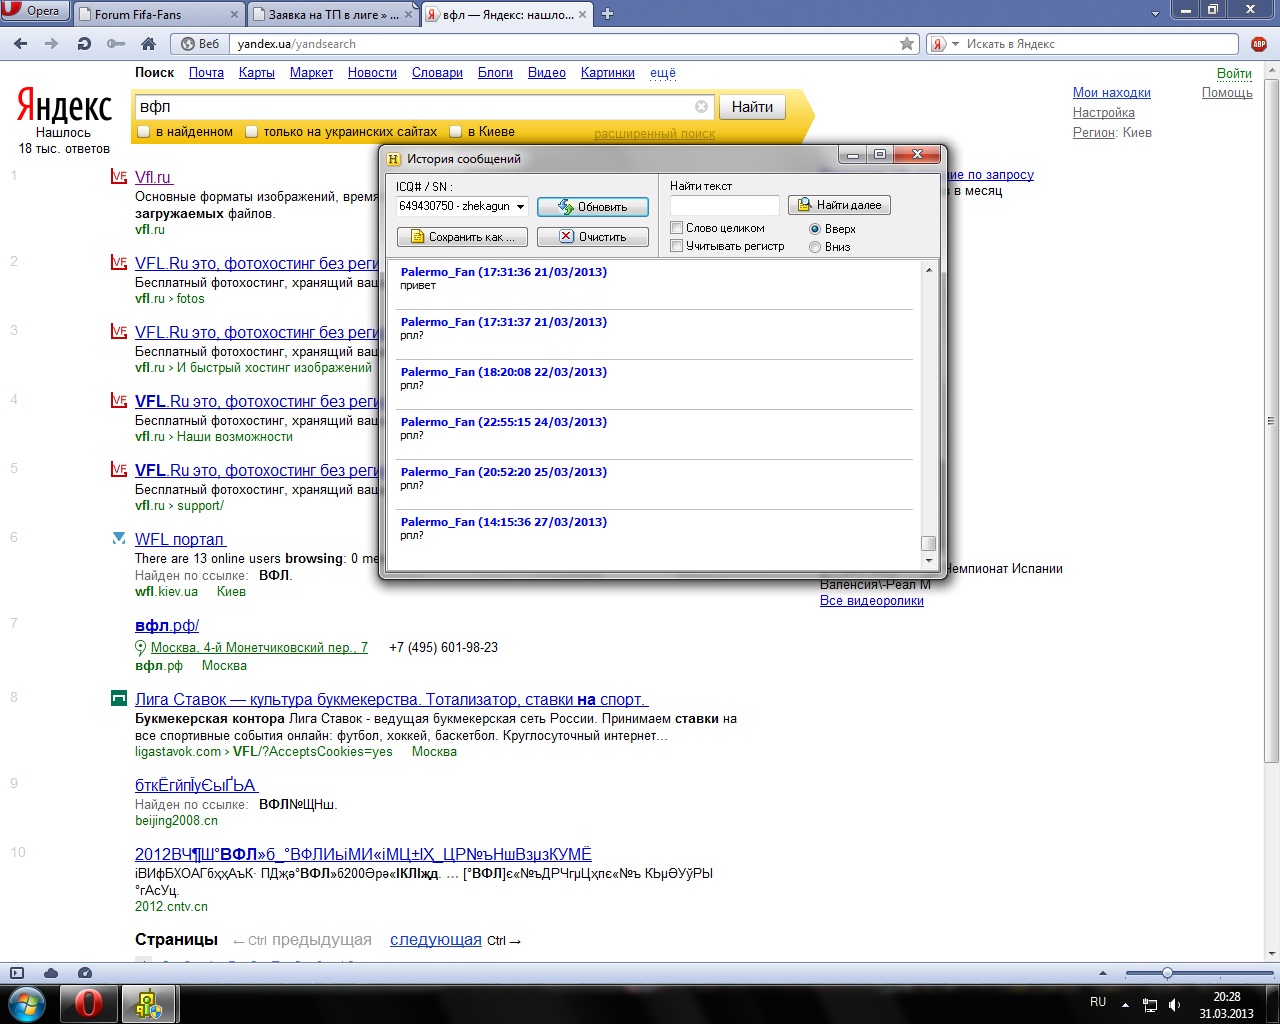This screenshot has height=1024, width=1280.
Task: Click the History dialog title bar icon
Action: 394,159
